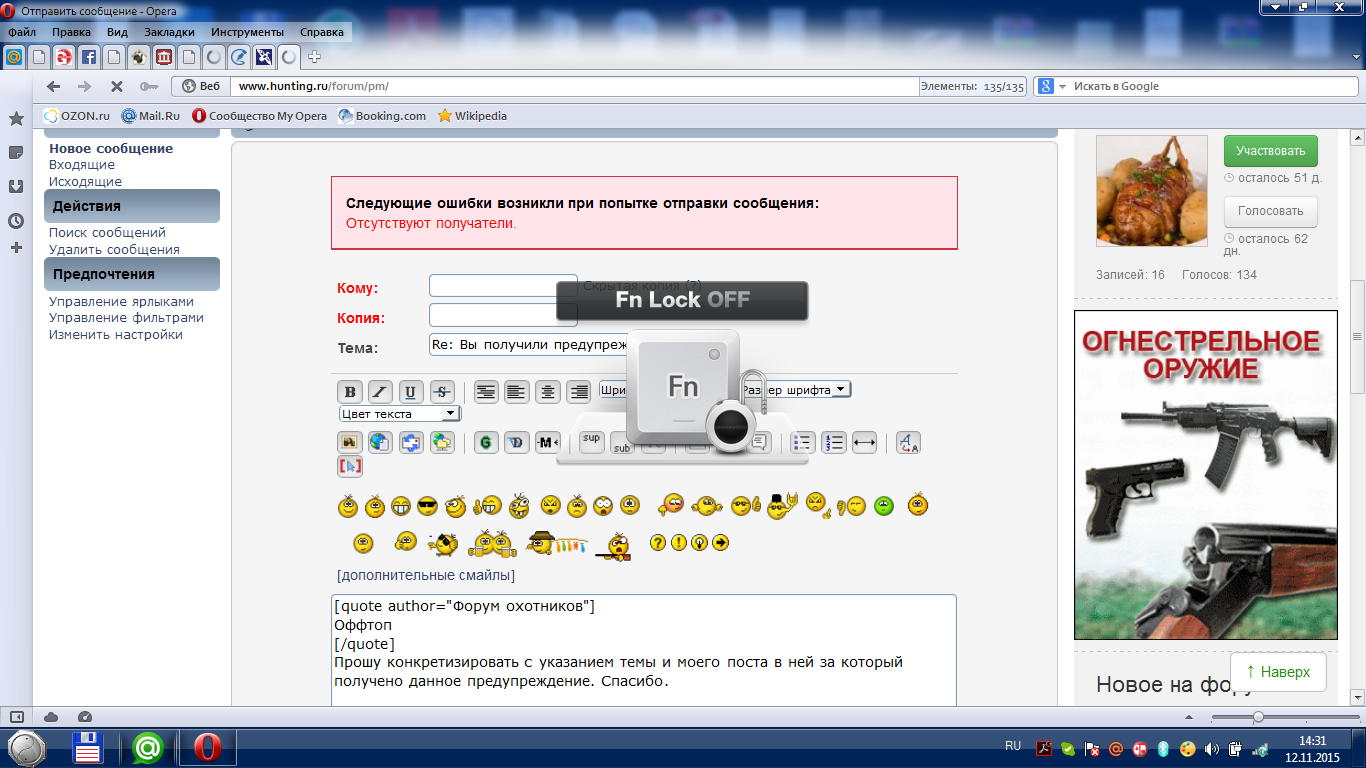Click the Opera back navigation arrow
The image size is (1366, 768).
tap(54, 87)
